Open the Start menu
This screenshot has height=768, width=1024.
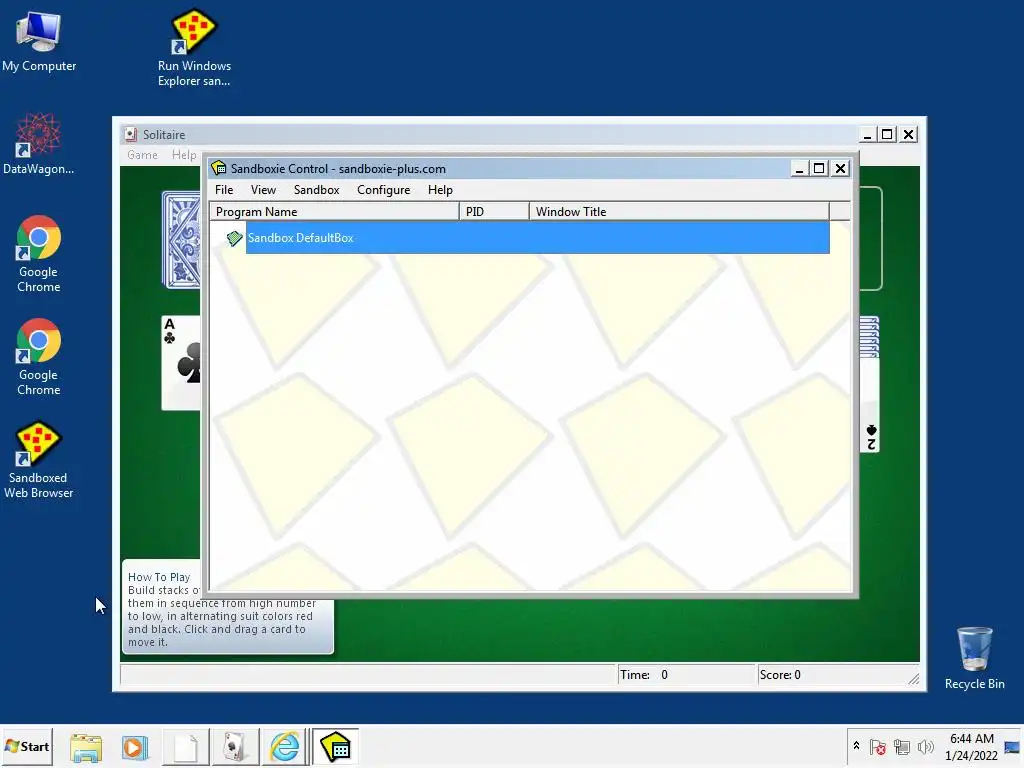pos(27,746)
